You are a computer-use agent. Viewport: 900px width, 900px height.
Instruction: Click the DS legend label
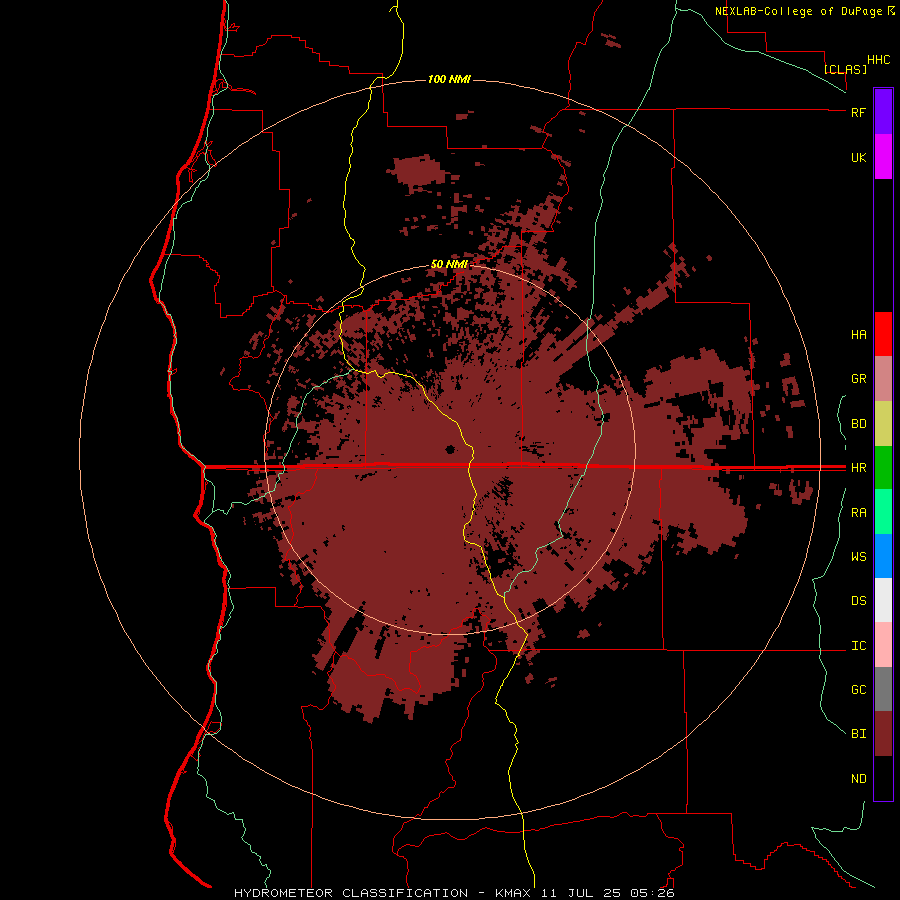click(858, 600)
